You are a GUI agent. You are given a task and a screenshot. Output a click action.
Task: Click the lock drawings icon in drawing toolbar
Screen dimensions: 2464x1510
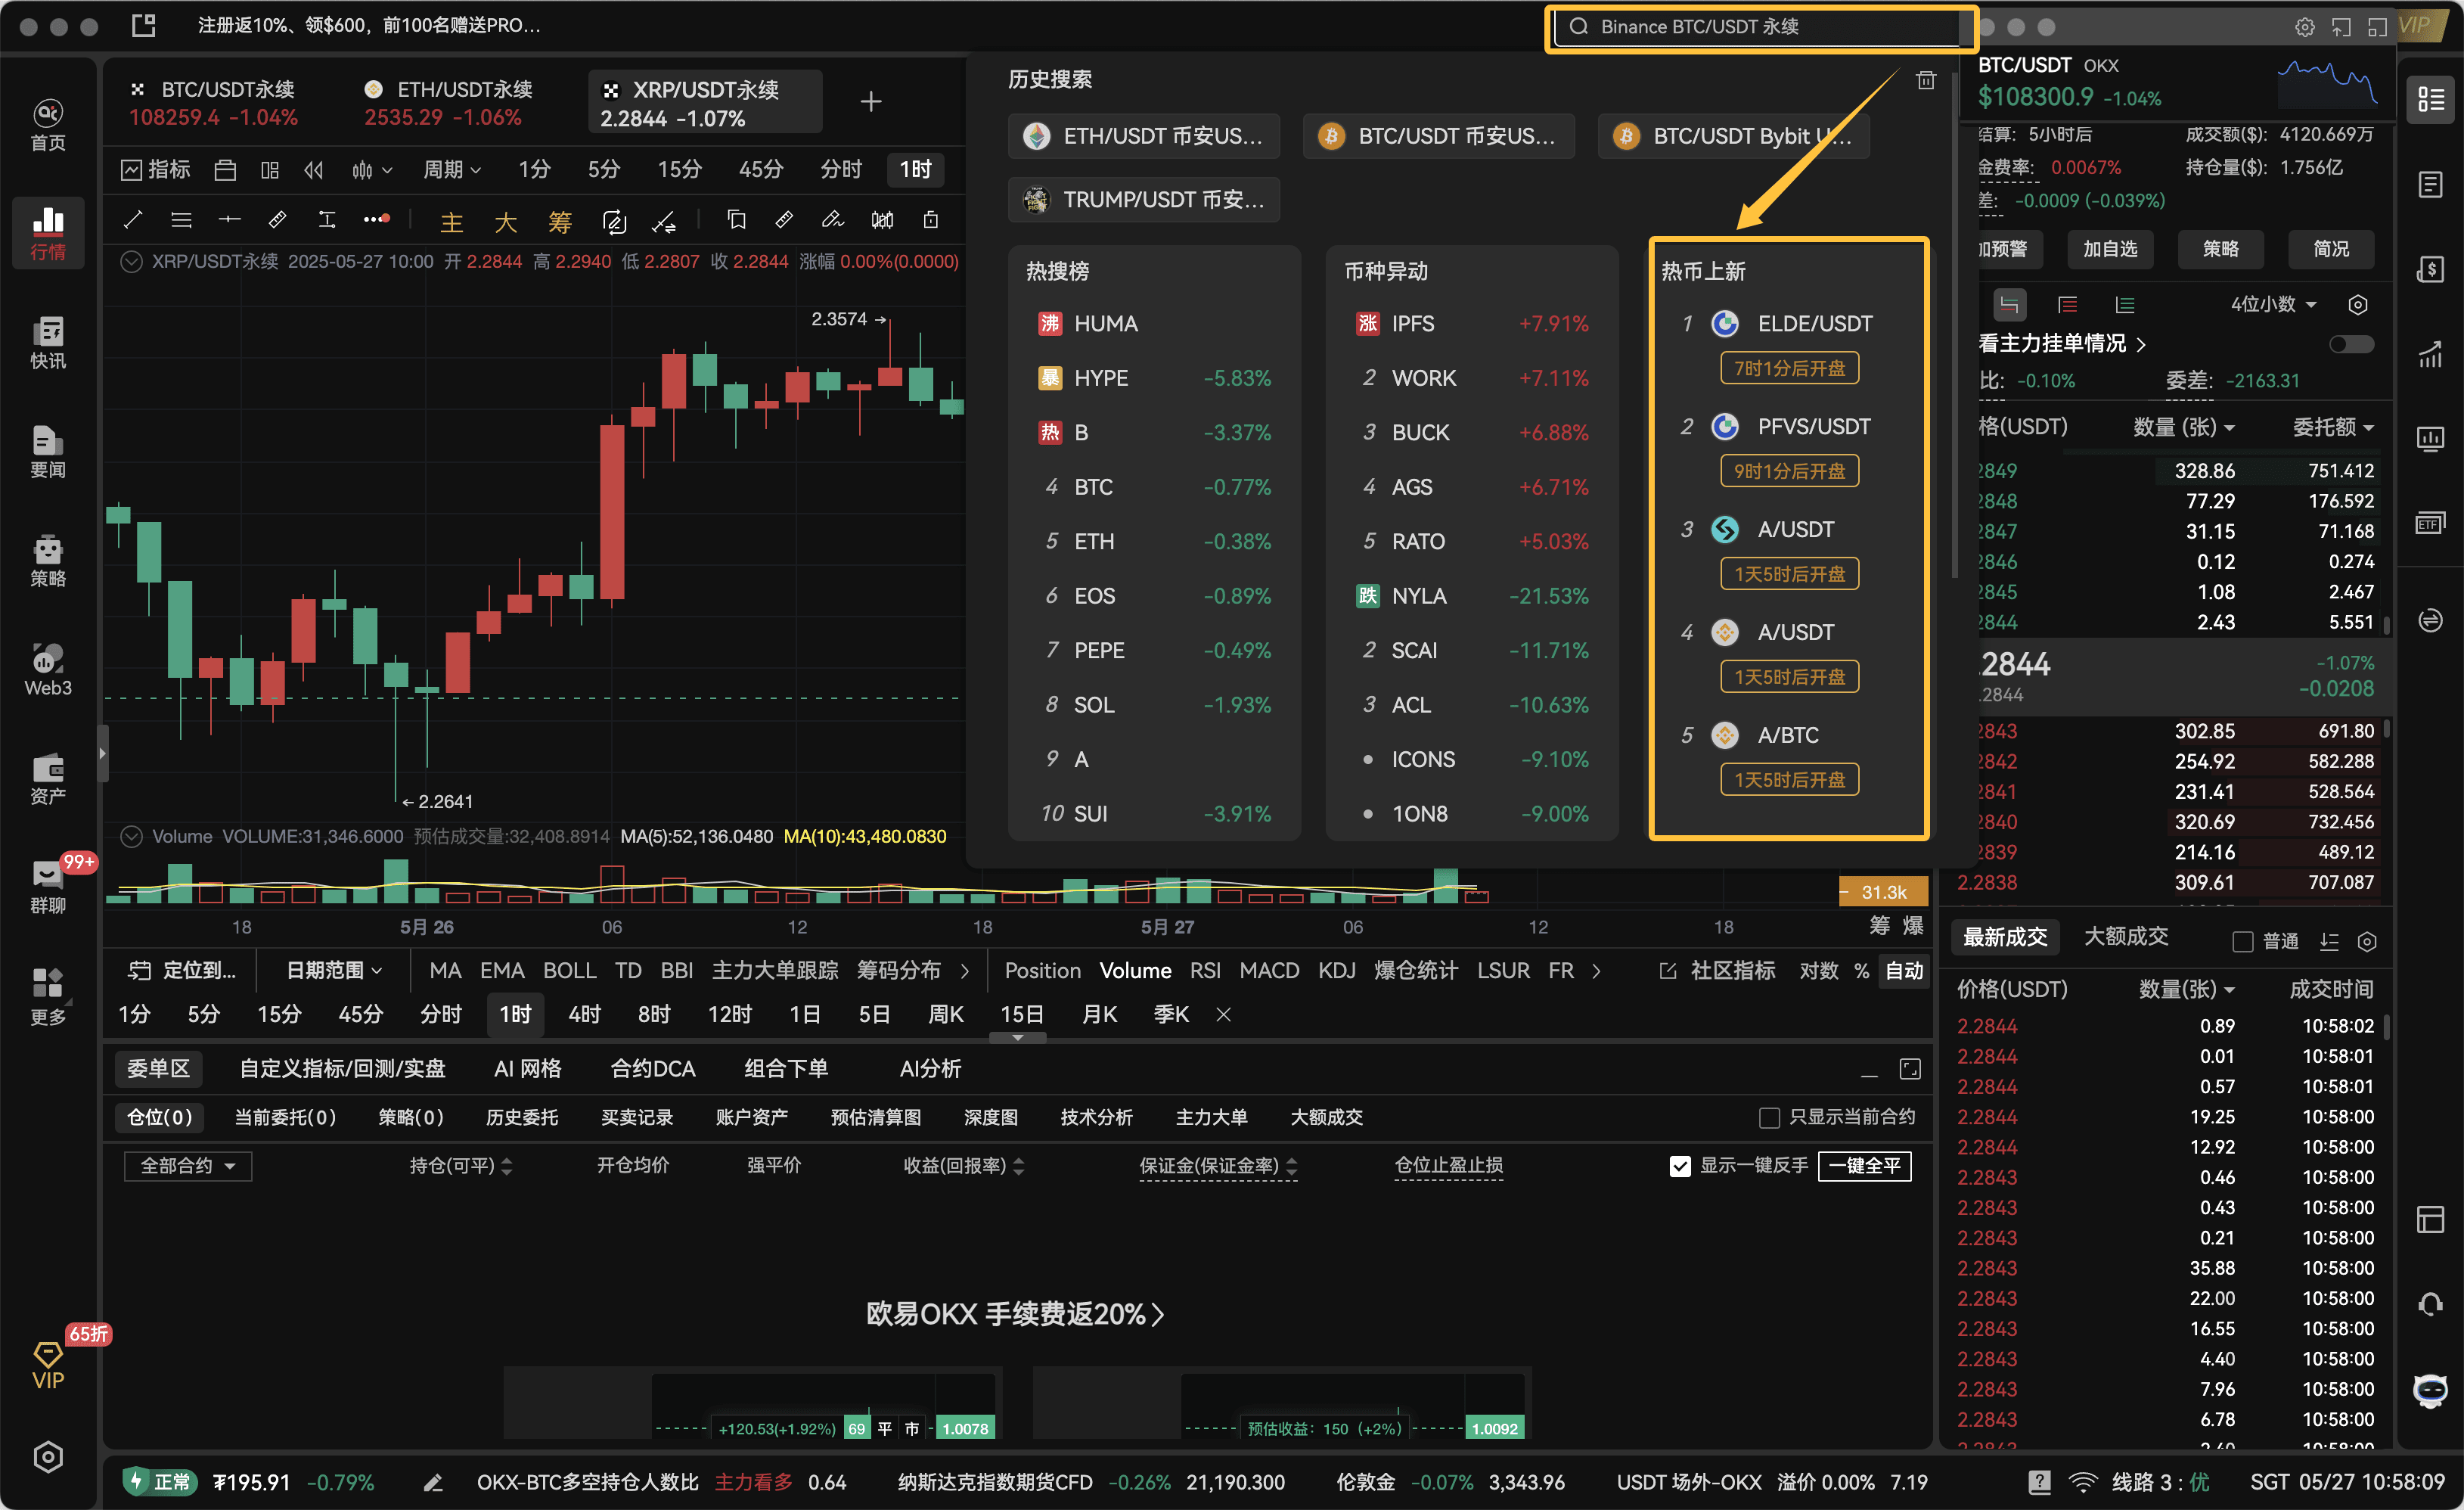coord(931,220)
